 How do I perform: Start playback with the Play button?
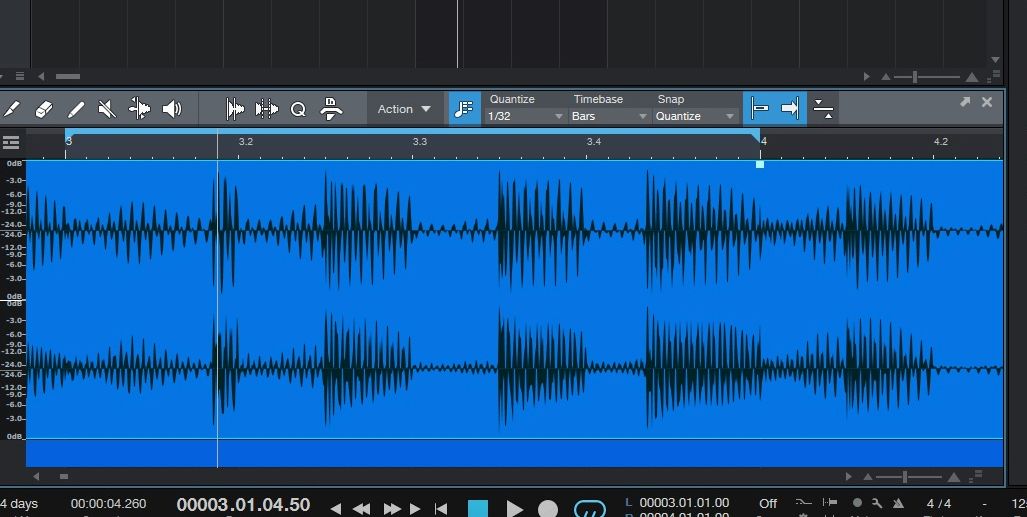point(515,508)
